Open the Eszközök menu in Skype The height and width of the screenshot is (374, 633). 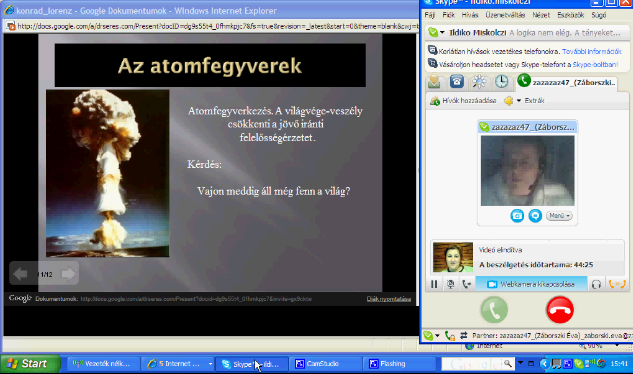point(570,15)
